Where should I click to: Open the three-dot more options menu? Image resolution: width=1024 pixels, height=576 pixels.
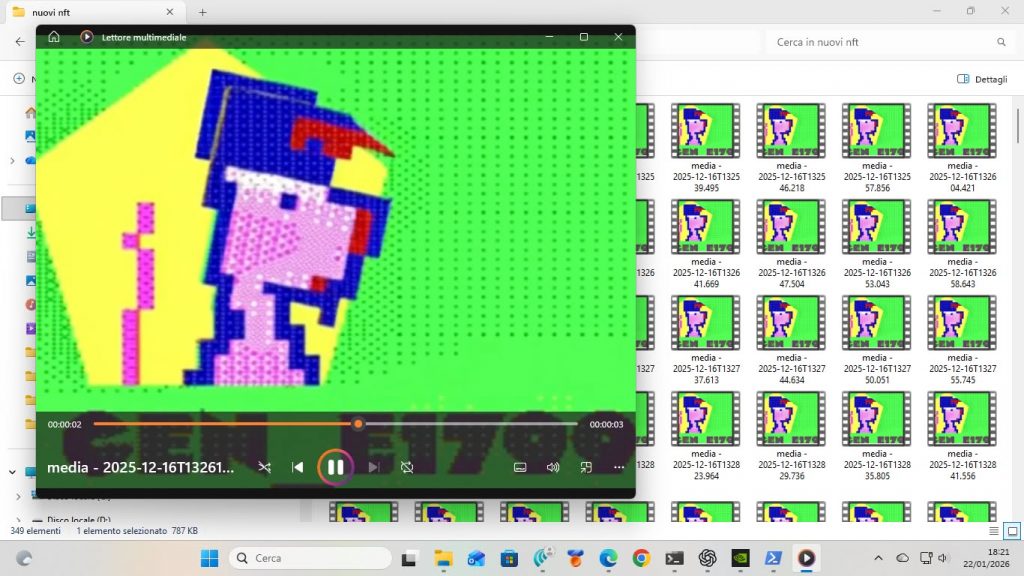tap(619, 467)
